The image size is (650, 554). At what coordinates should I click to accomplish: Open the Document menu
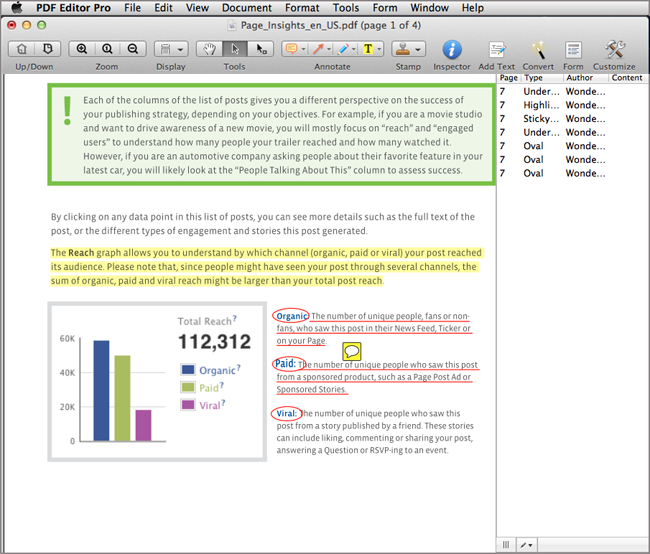click(x=247, y=7)
